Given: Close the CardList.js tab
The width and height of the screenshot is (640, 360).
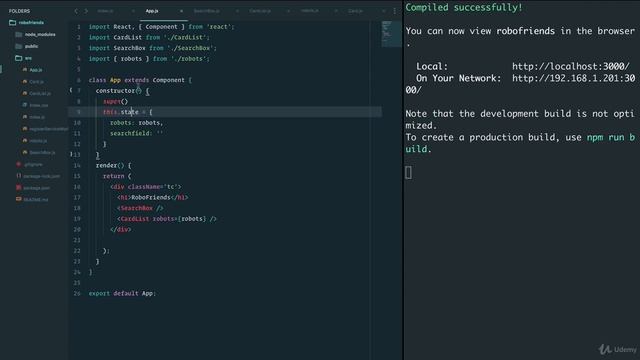Looking at the screenshot, I should pyautogui.click(x=288, y=11).
